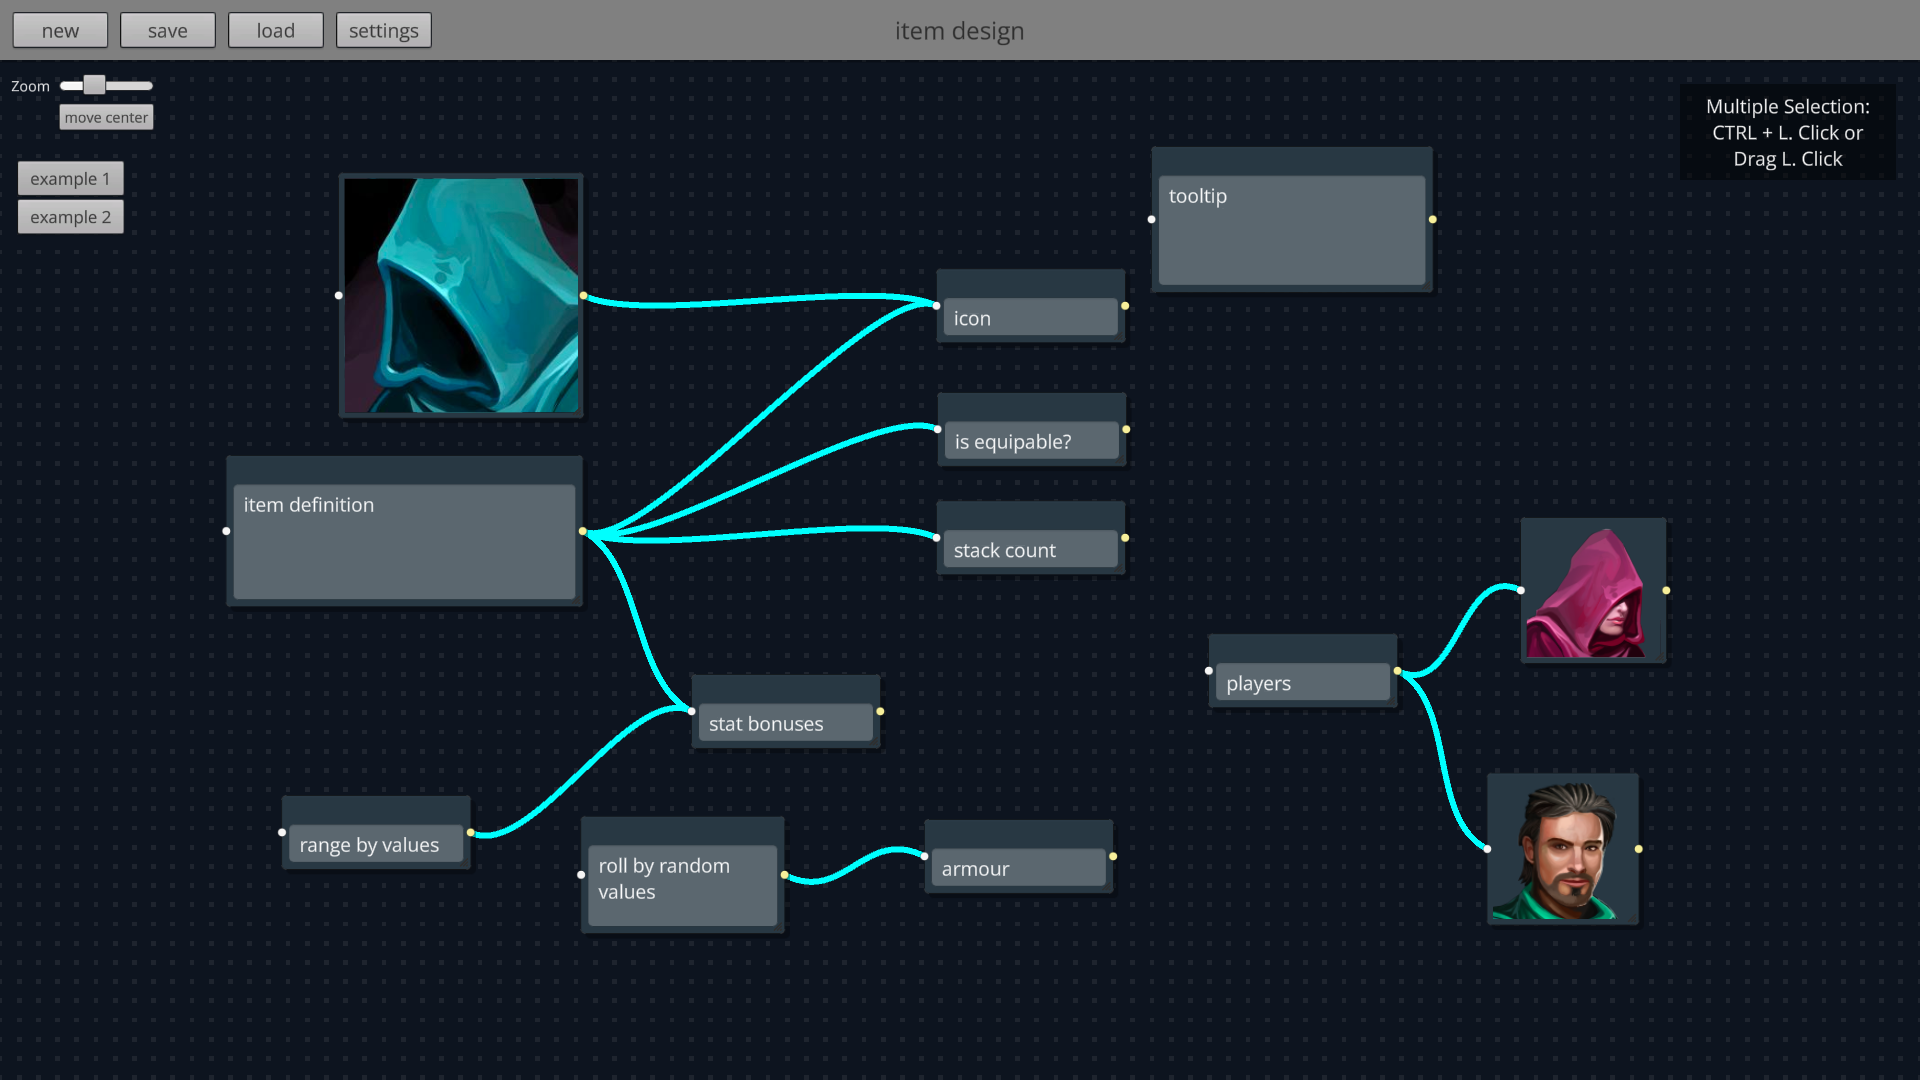Click the input port of tooltip node

pos(1151,219)
